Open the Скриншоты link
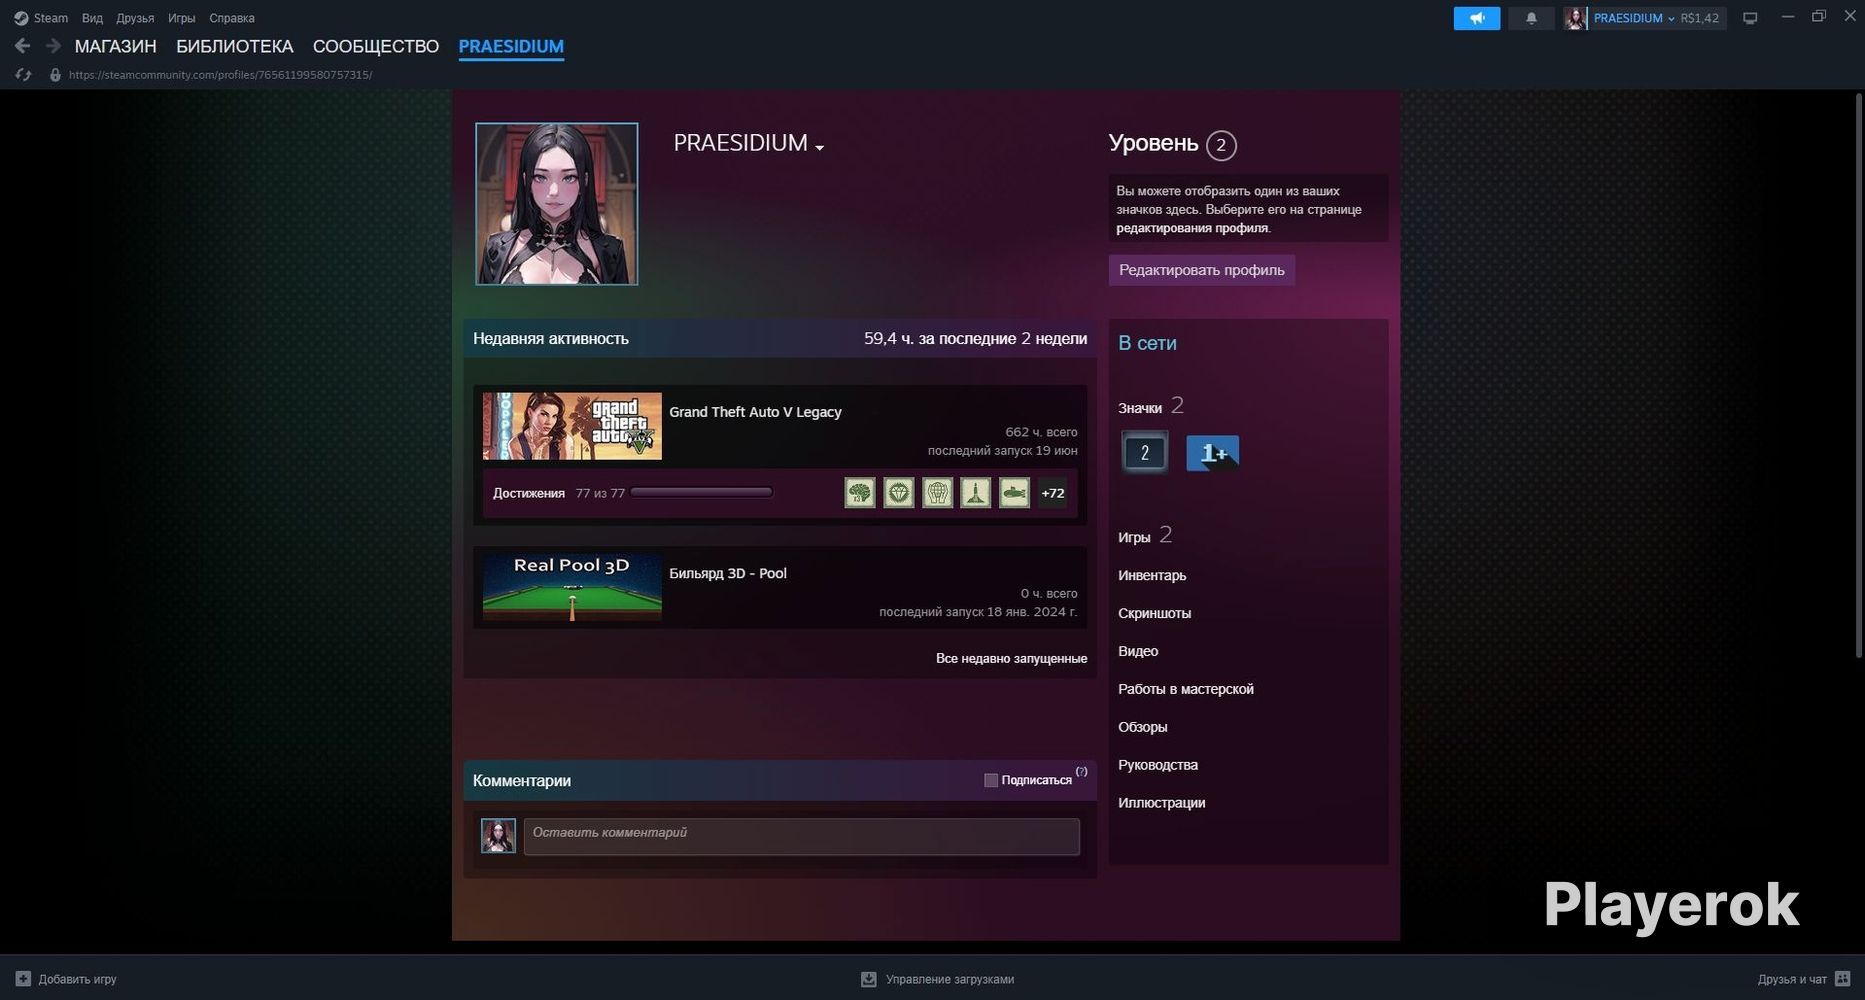The height and width of the screenshot is (1000, 1865). (x=1154, y=613)
